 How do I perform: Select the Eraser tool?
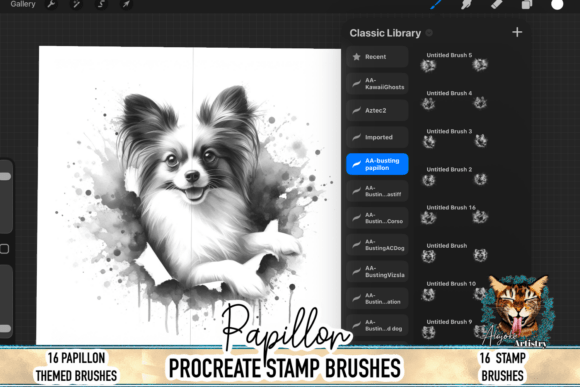coord(497,4)
